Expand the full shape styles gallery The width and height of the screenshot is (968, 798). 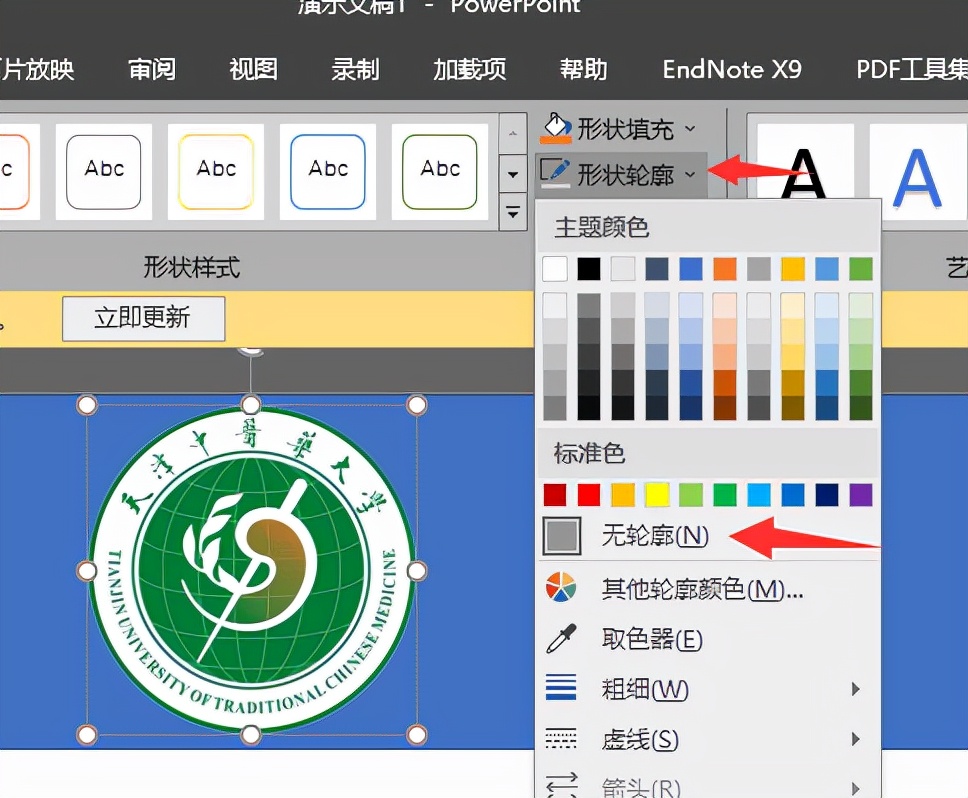512,213
